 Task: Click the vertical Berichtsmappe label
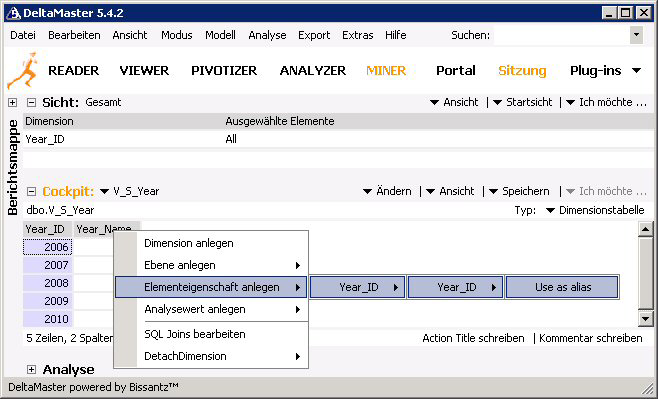(x=13, y=167)
